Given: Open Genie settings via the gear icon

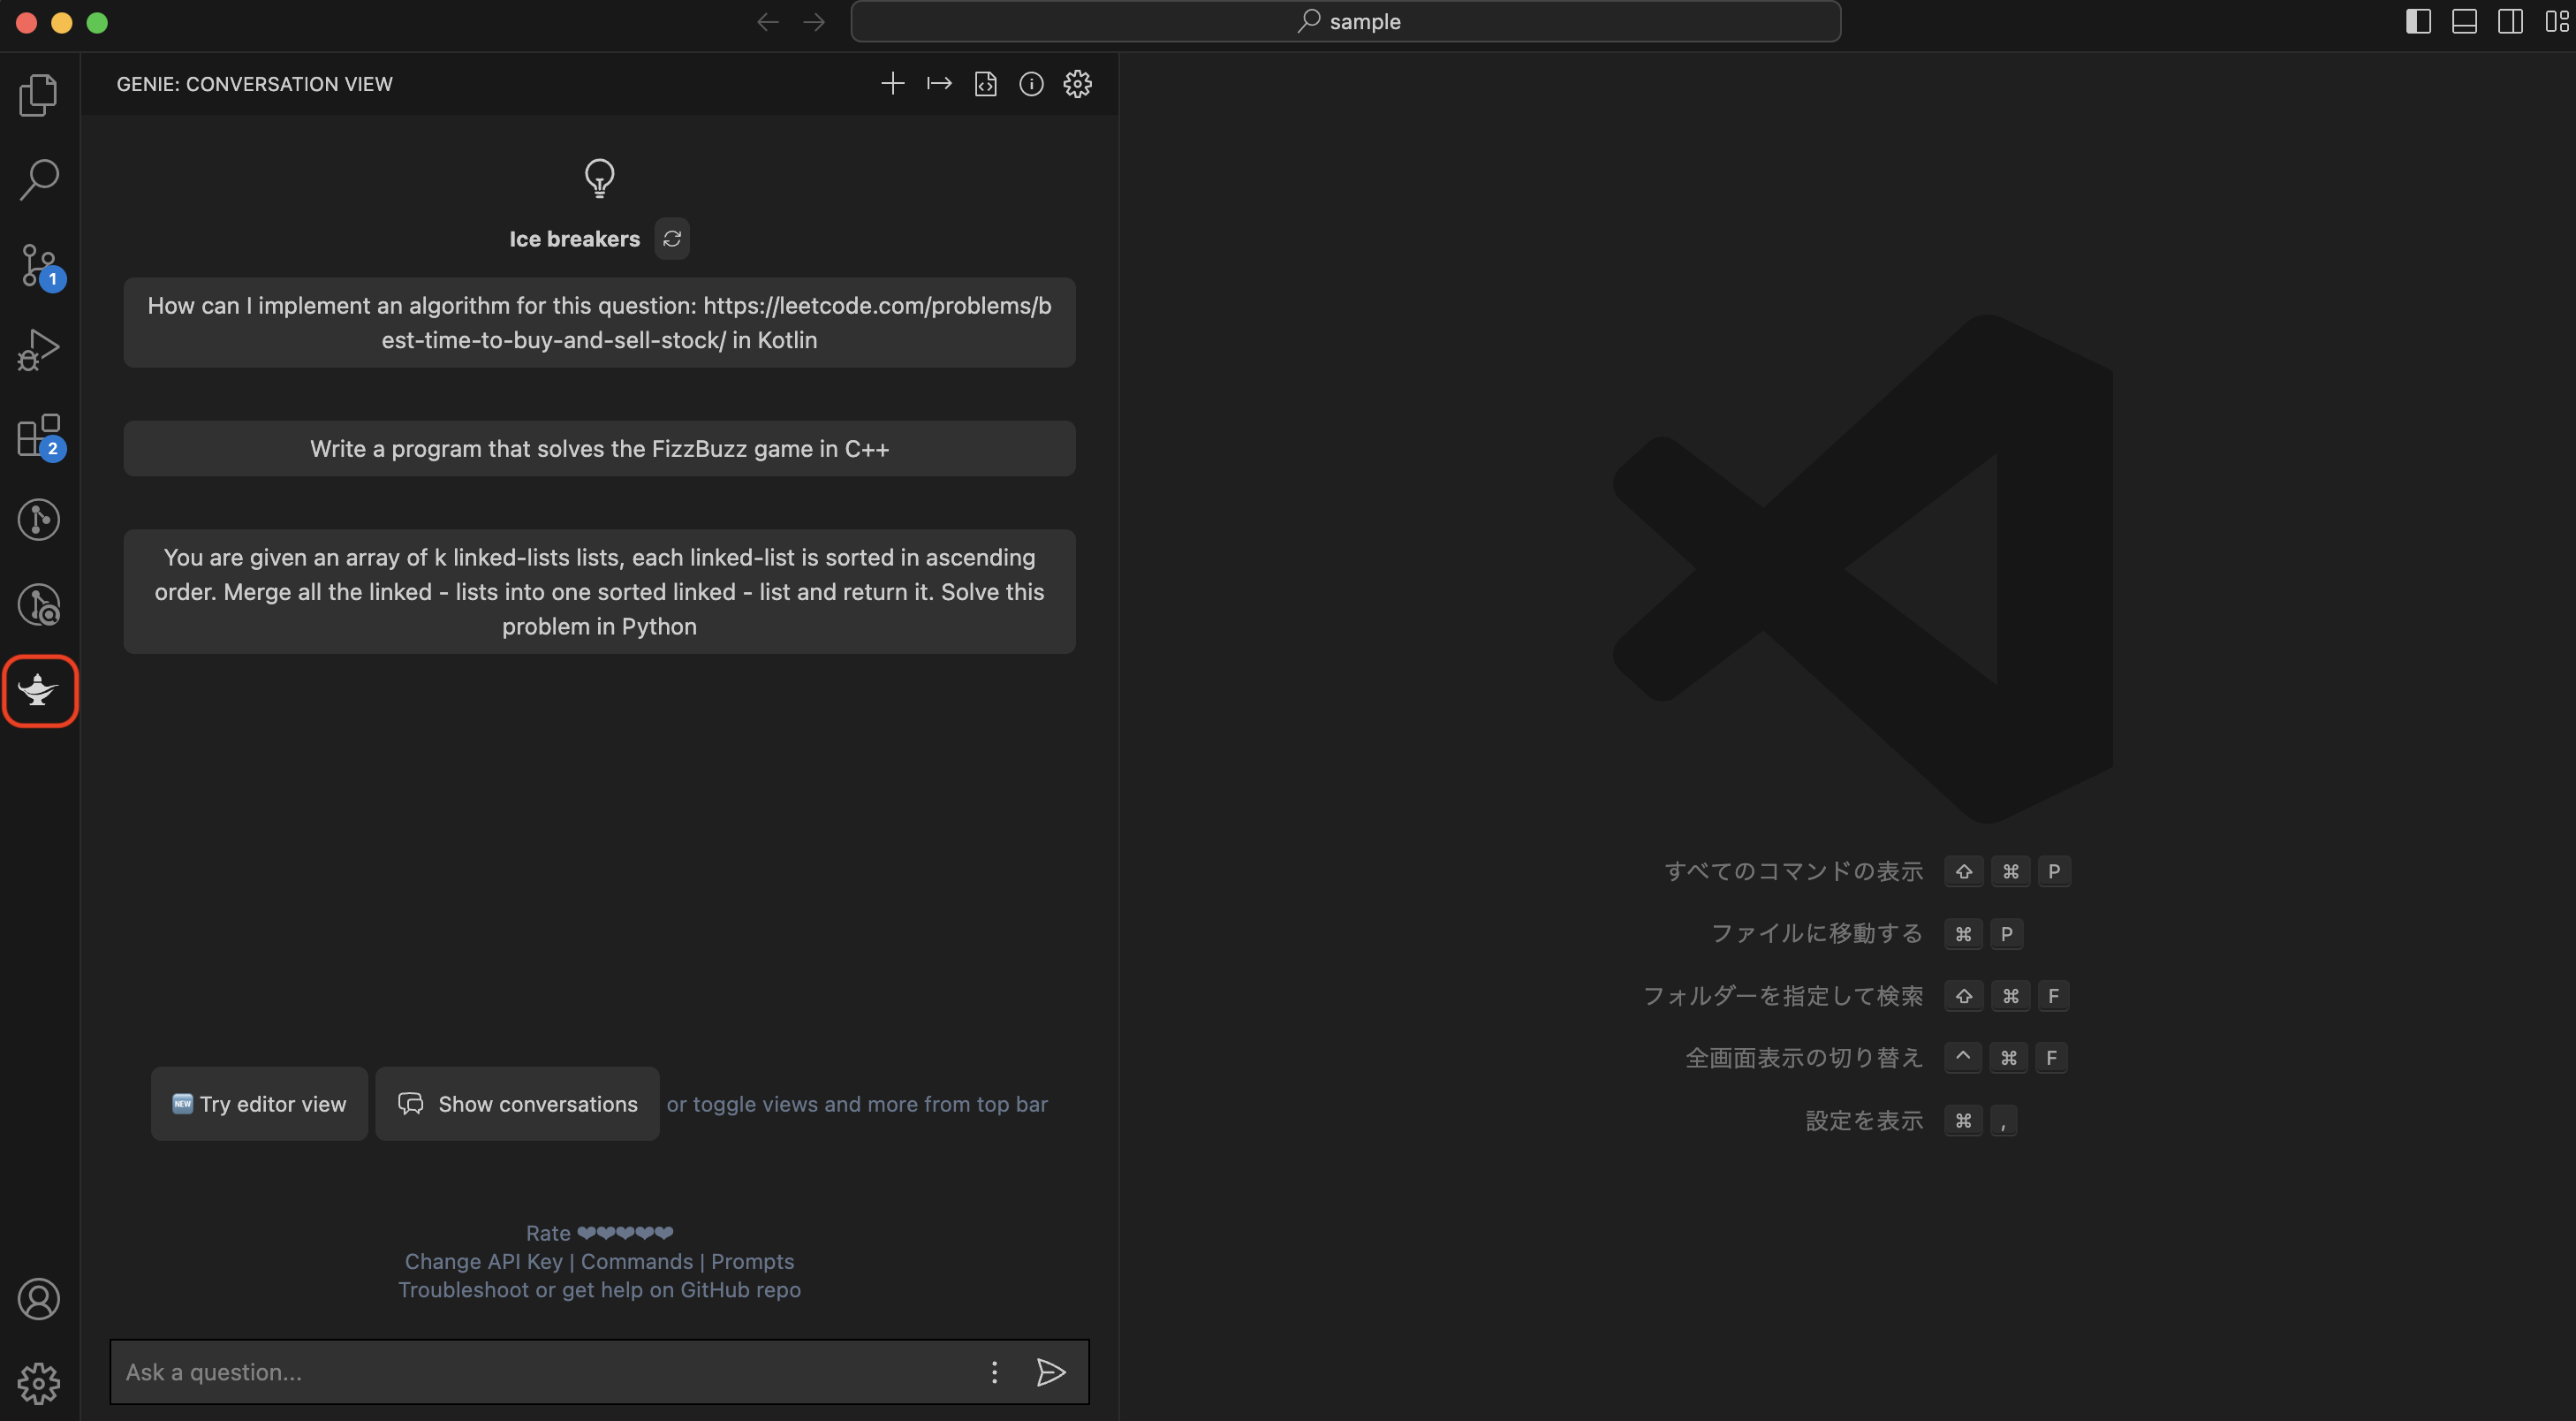Looking at the screenshot, I should click(x=1077, y=84).
